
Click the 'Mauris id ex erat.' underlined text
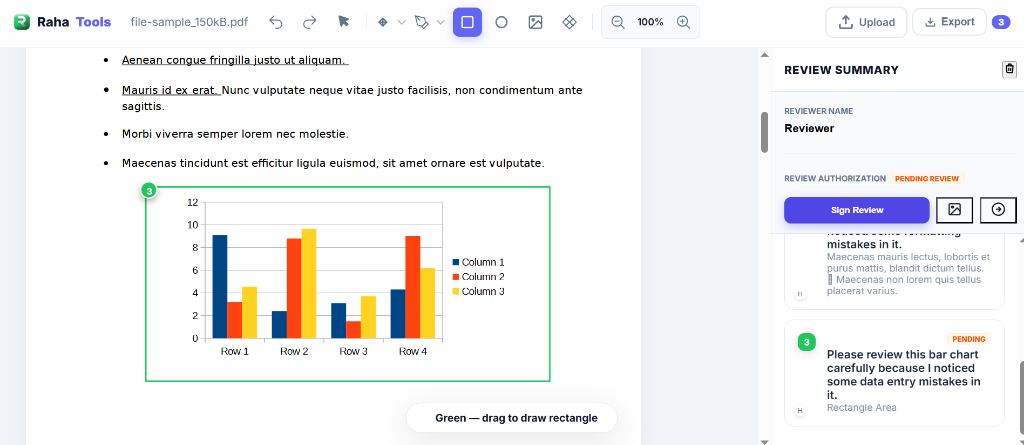(171, 90)
